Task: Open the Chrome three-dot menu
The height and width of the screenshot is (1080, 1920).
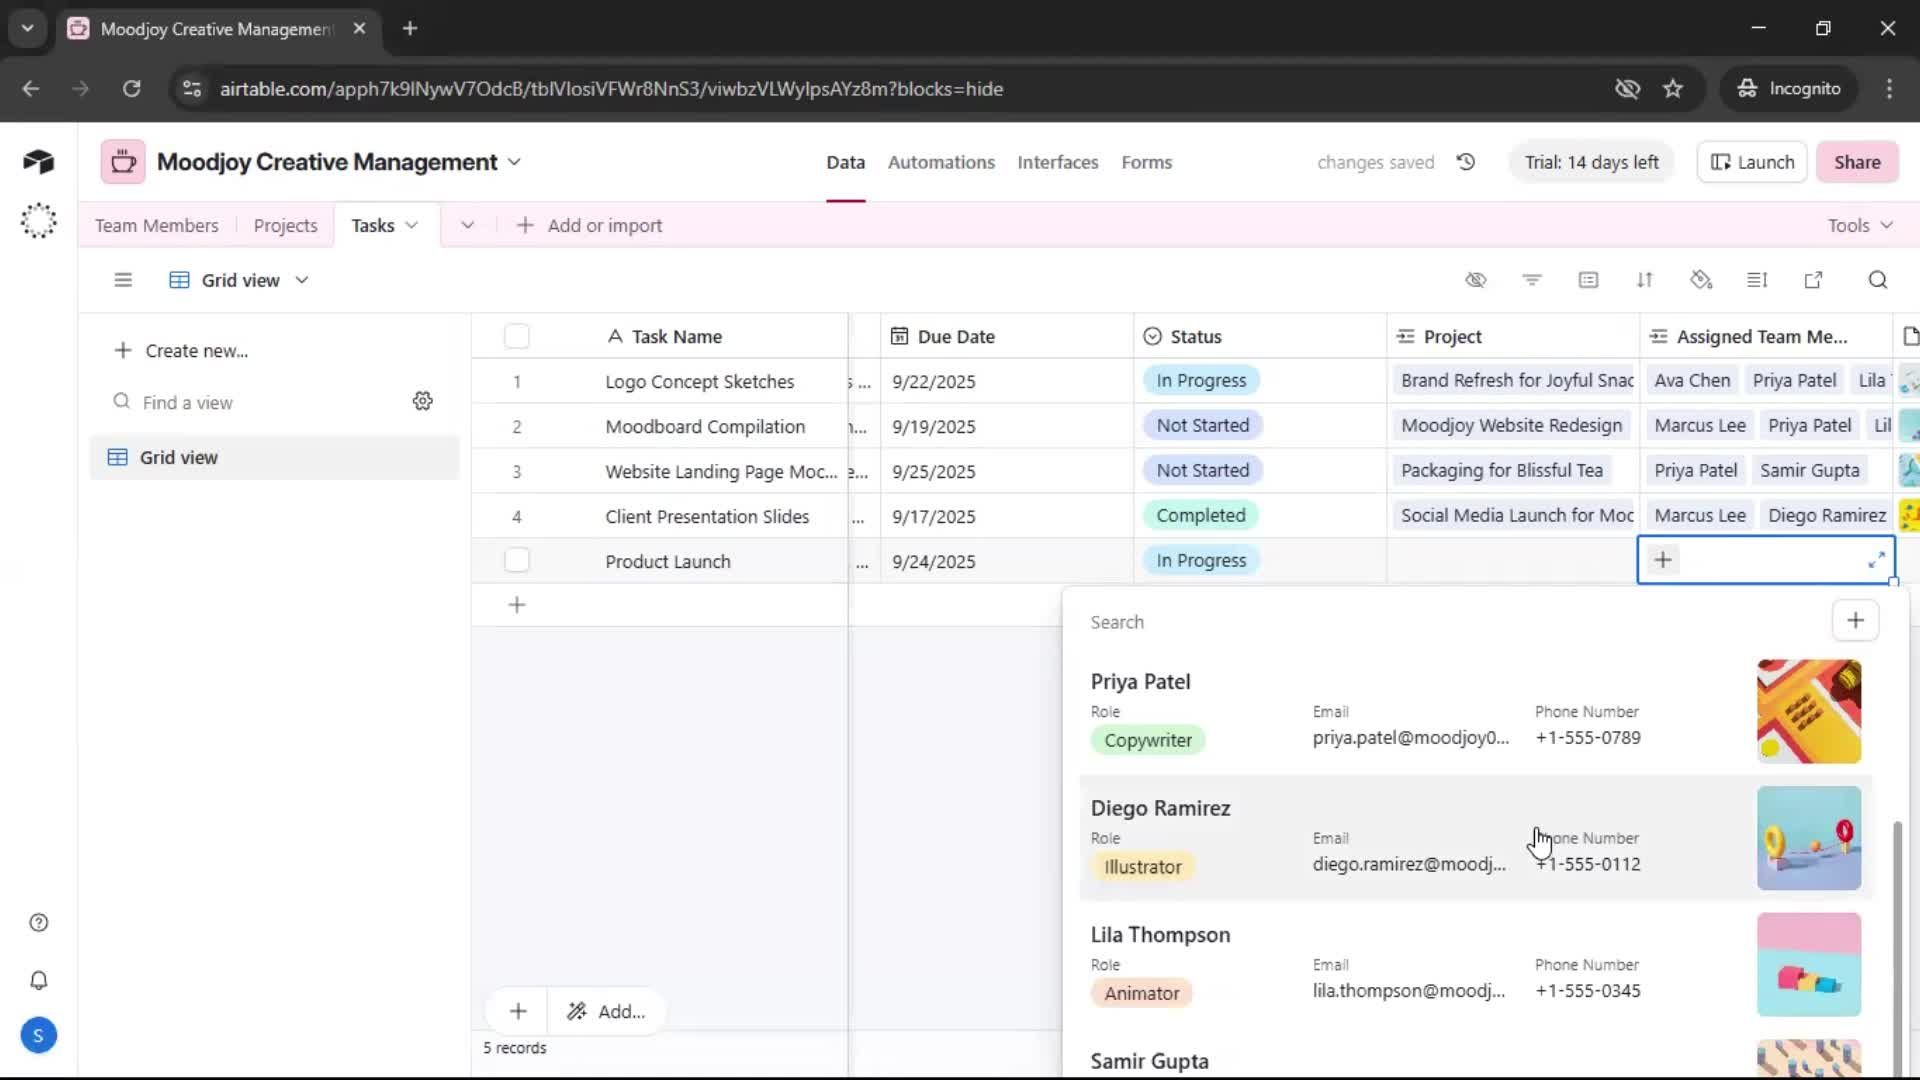Action: coord(1889,89)
